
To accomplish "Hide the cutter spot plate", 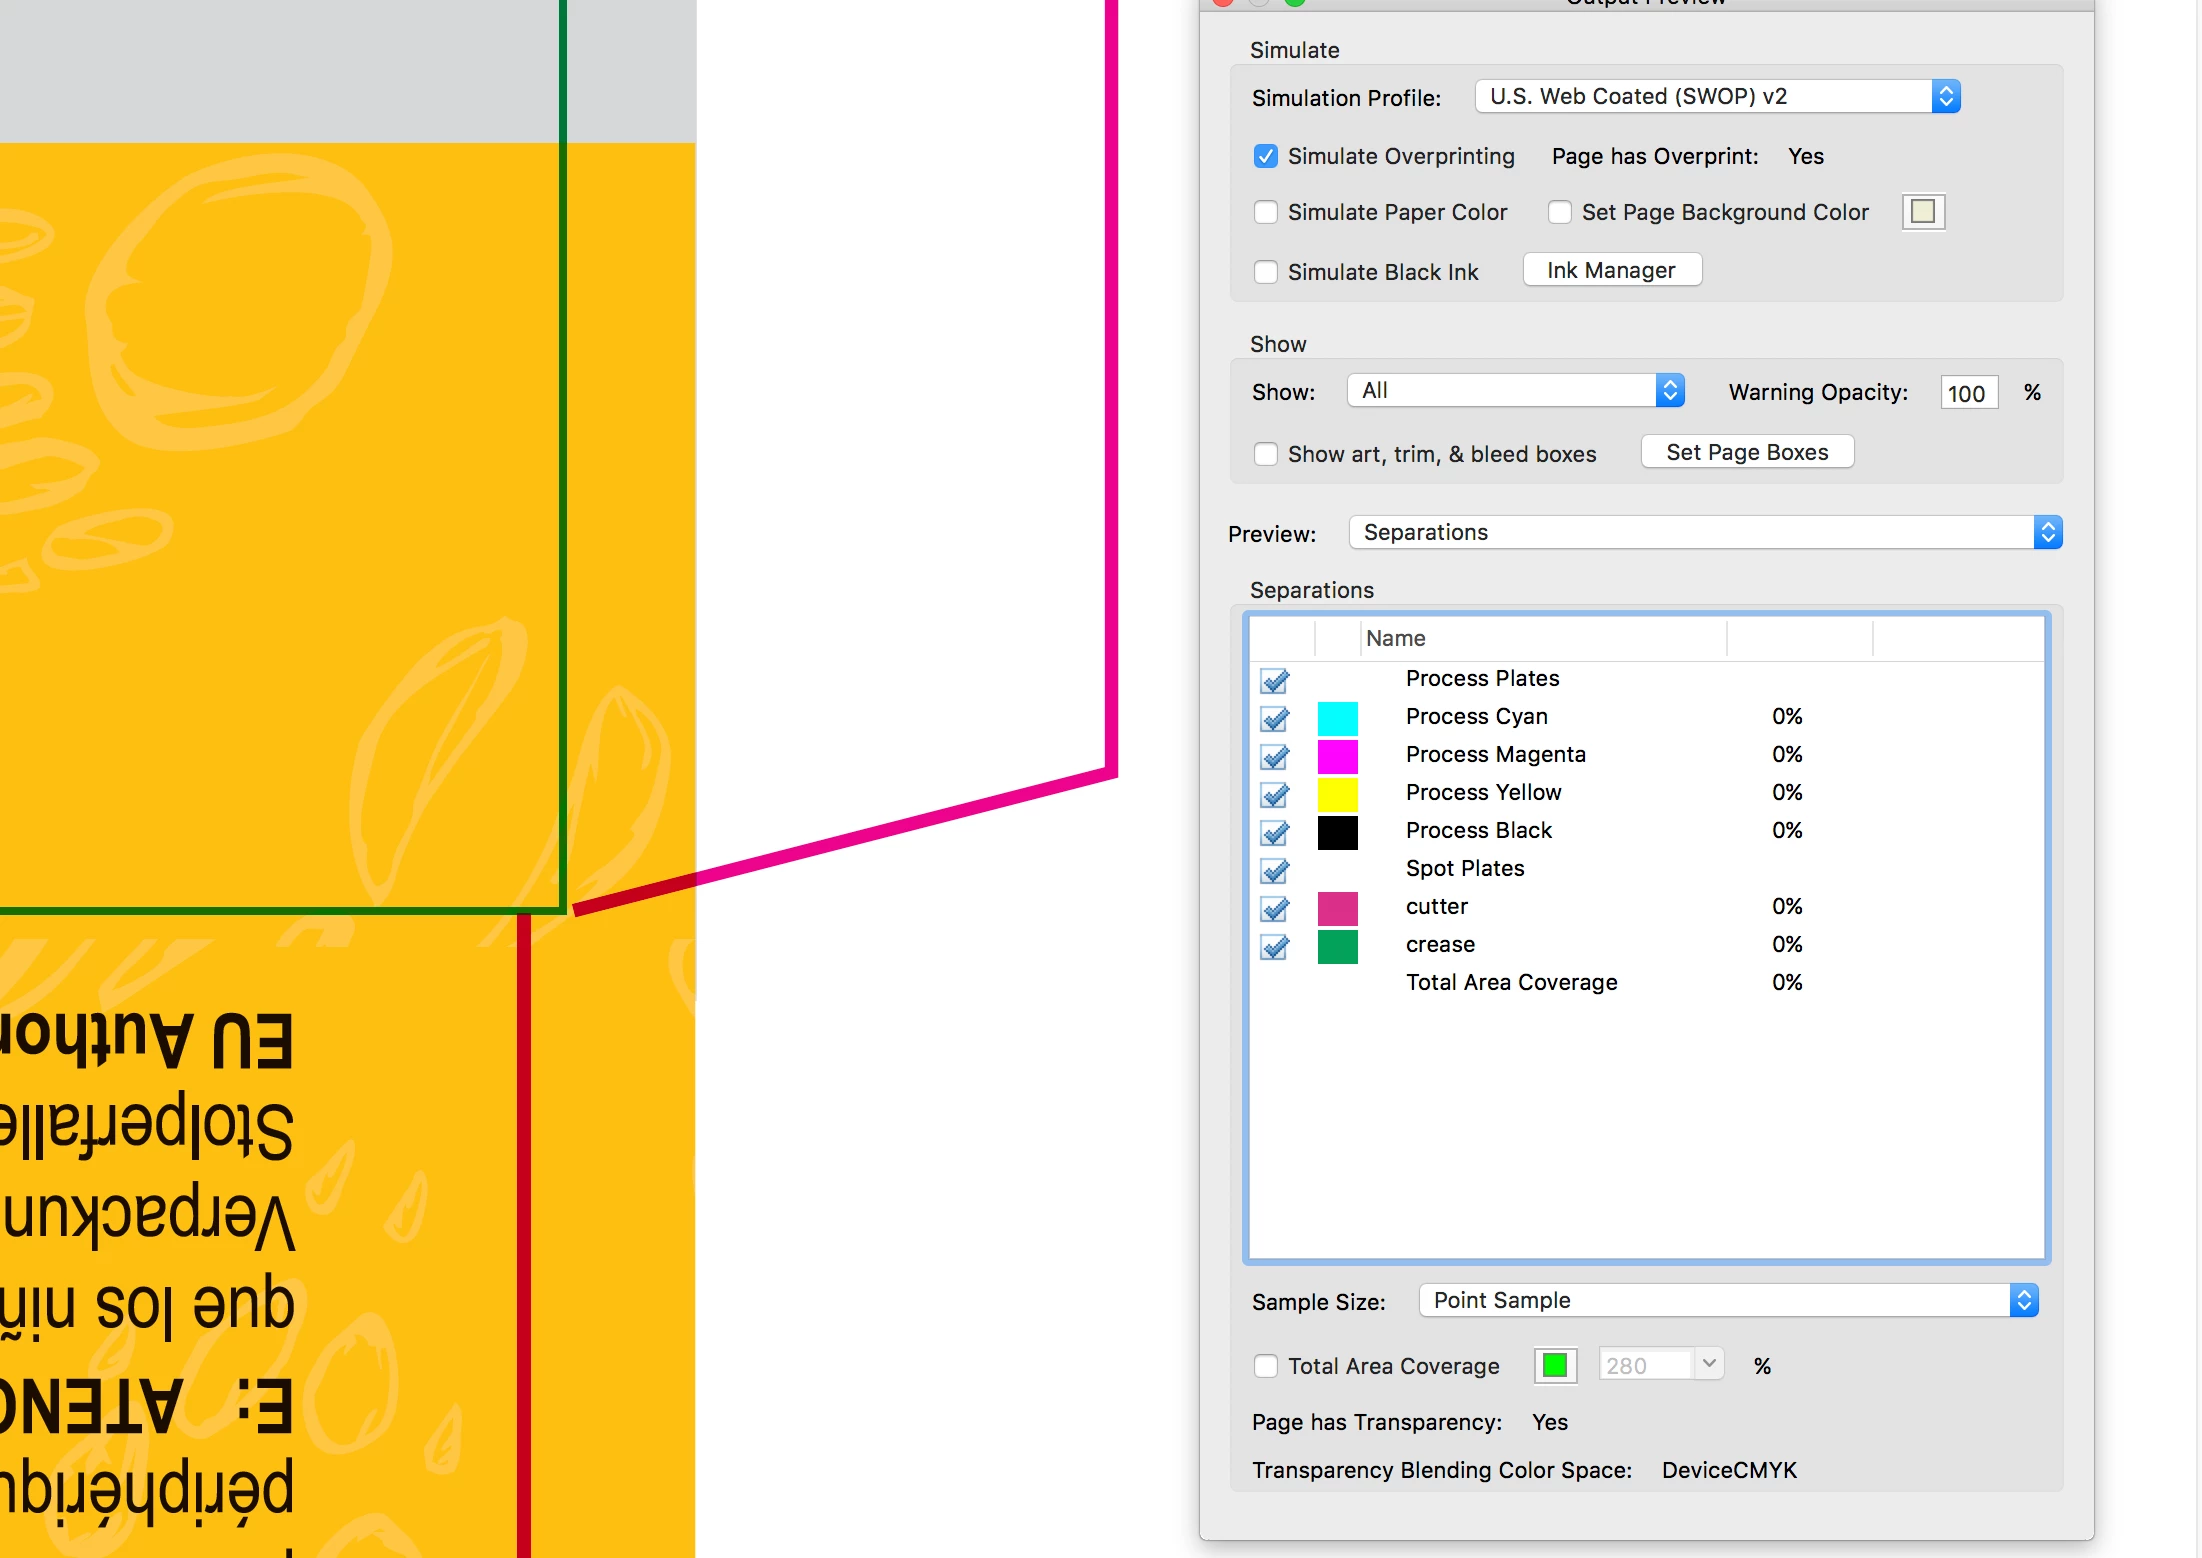I will pyautogui.click(x=1274, y=908).
